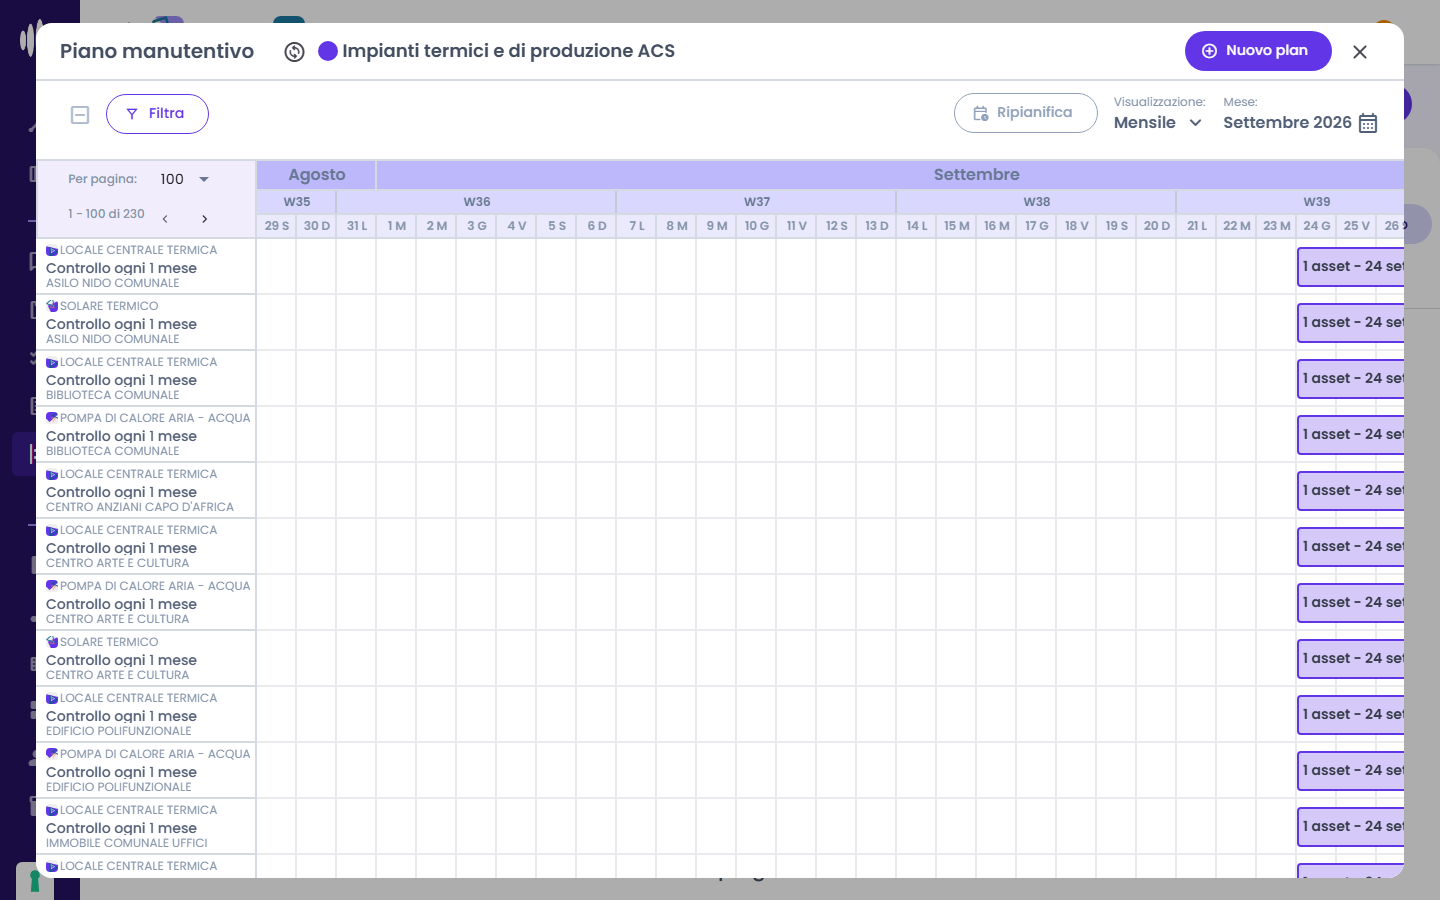Click SOLARE TERMICO icon for Asilo Nido Comunale

pos(52,307)
